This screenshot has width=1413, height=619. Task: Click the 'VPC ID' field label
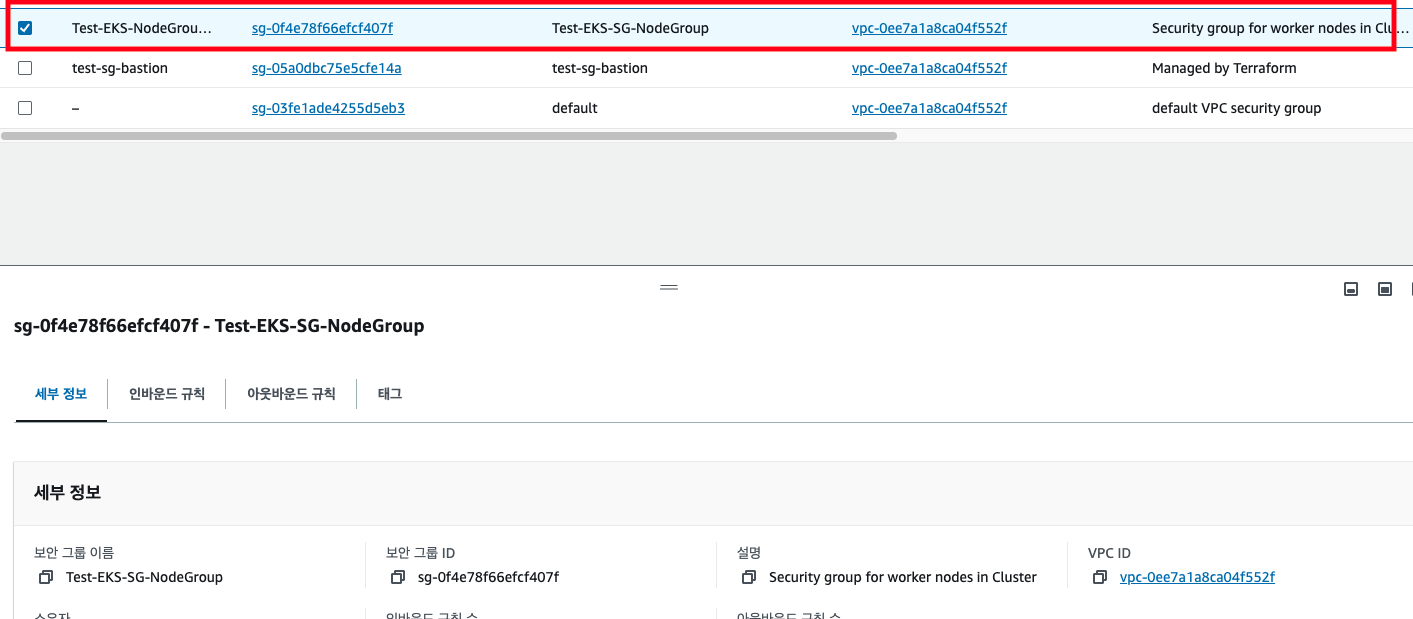click(x=1109, y=553)
